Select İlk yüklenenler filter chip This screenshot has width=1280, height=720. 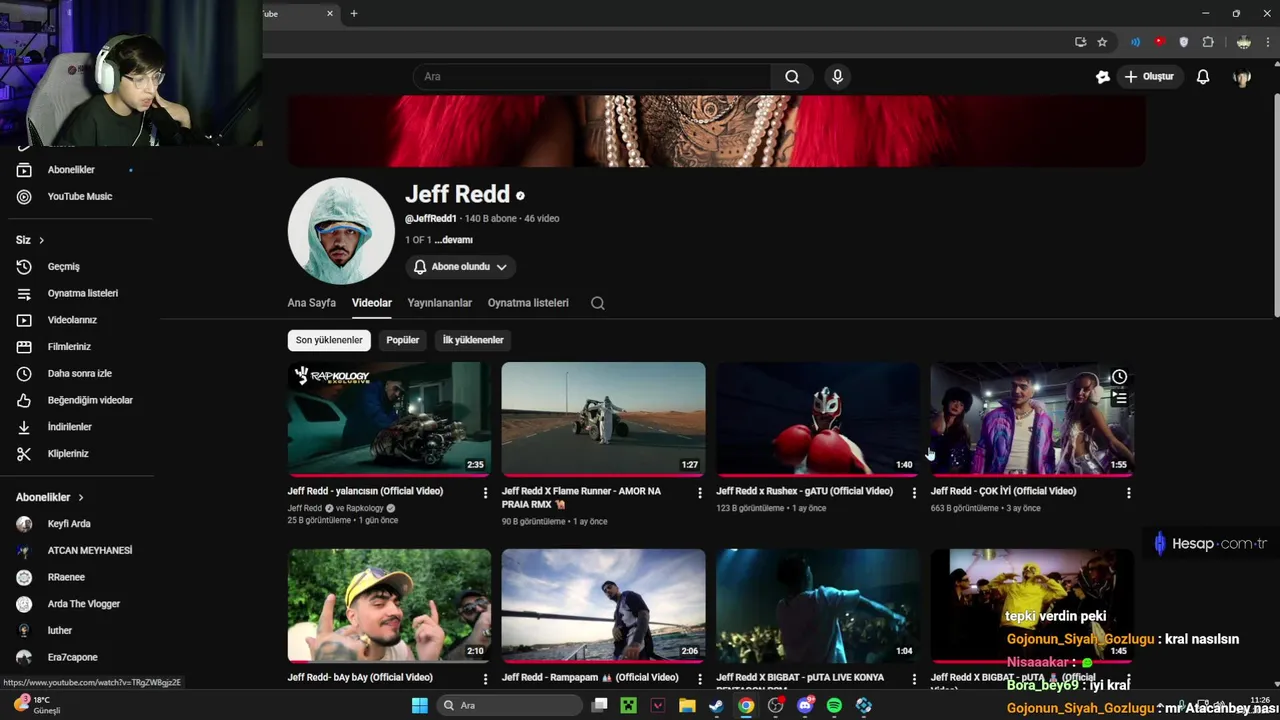pos(473,340)
